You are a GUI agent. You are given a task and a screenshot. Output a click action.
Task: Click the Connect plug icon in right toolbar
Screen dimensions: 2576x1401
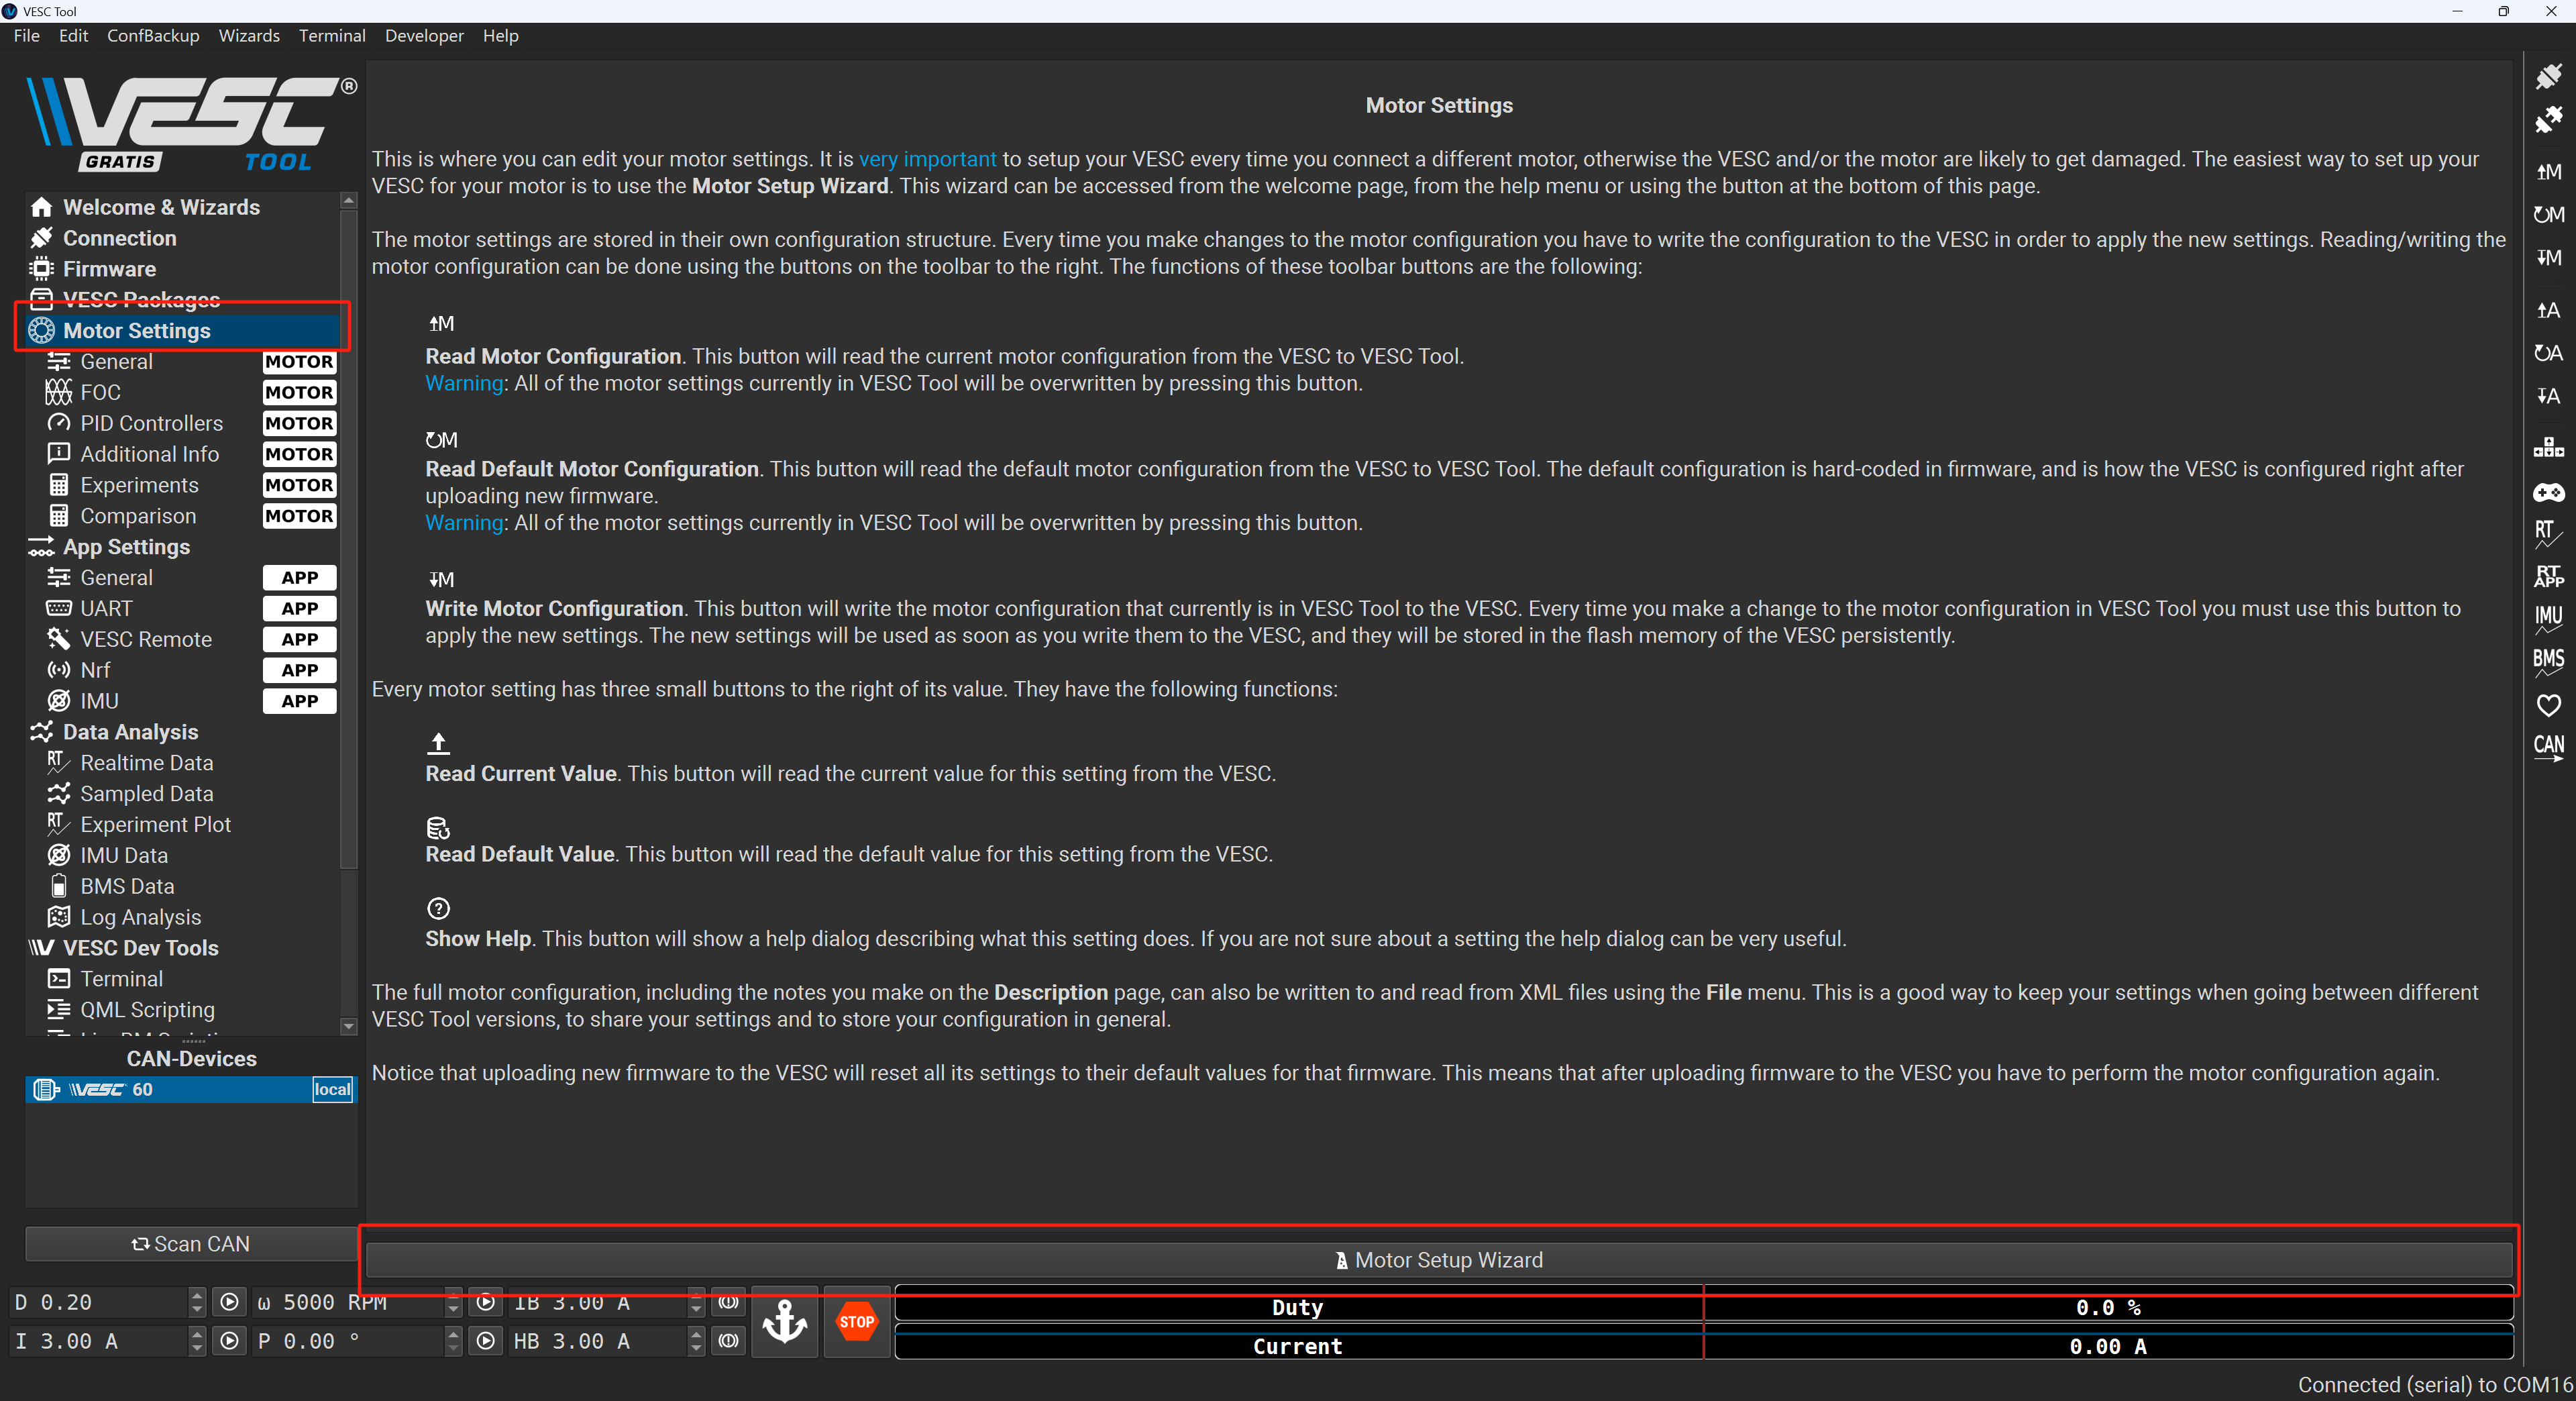[x=2548, y=76]
